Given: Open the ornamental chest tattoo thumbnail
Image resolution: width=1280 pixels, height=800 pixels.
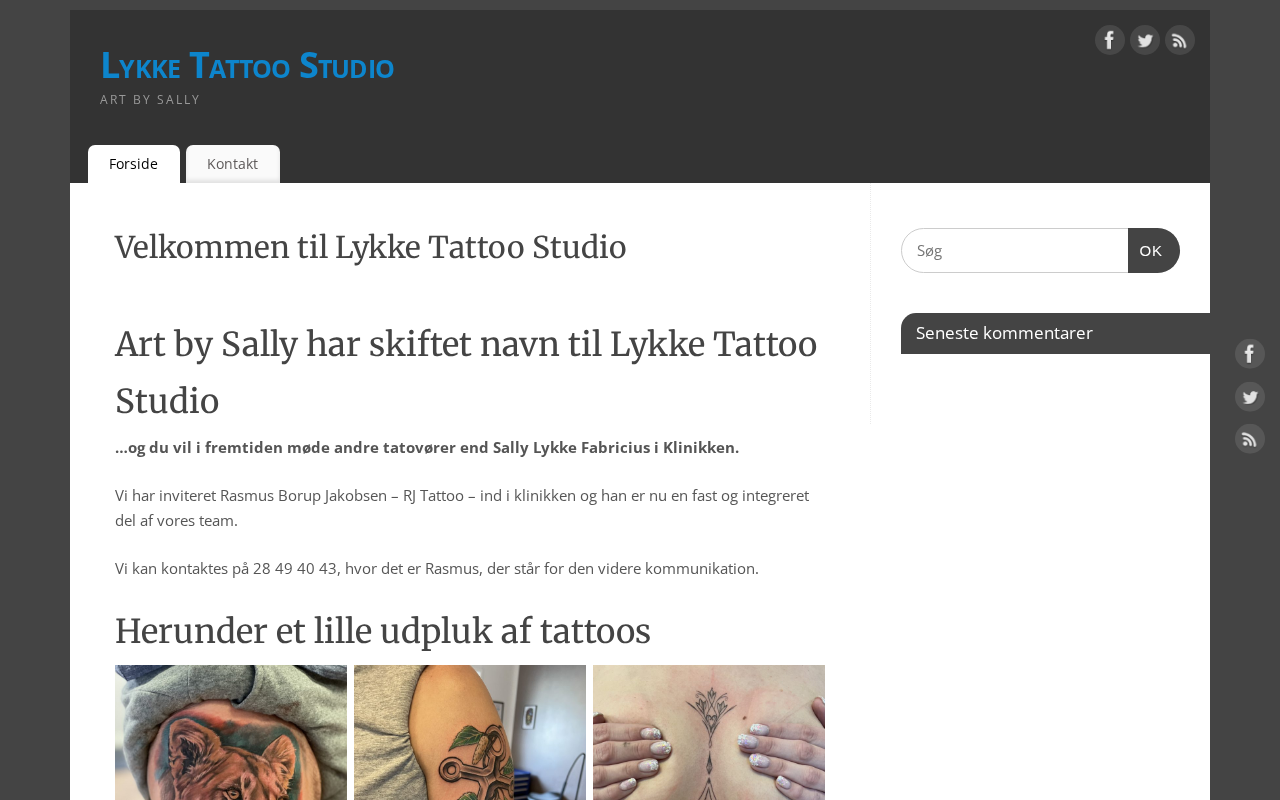Looking at the screenshot, I should pos(709,732).
